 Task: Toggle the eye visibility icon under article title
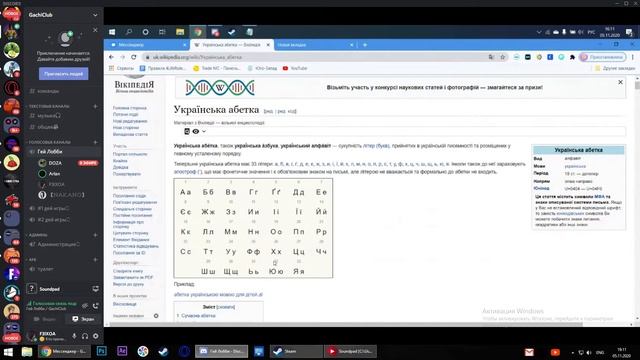click(x=196, y=131)
